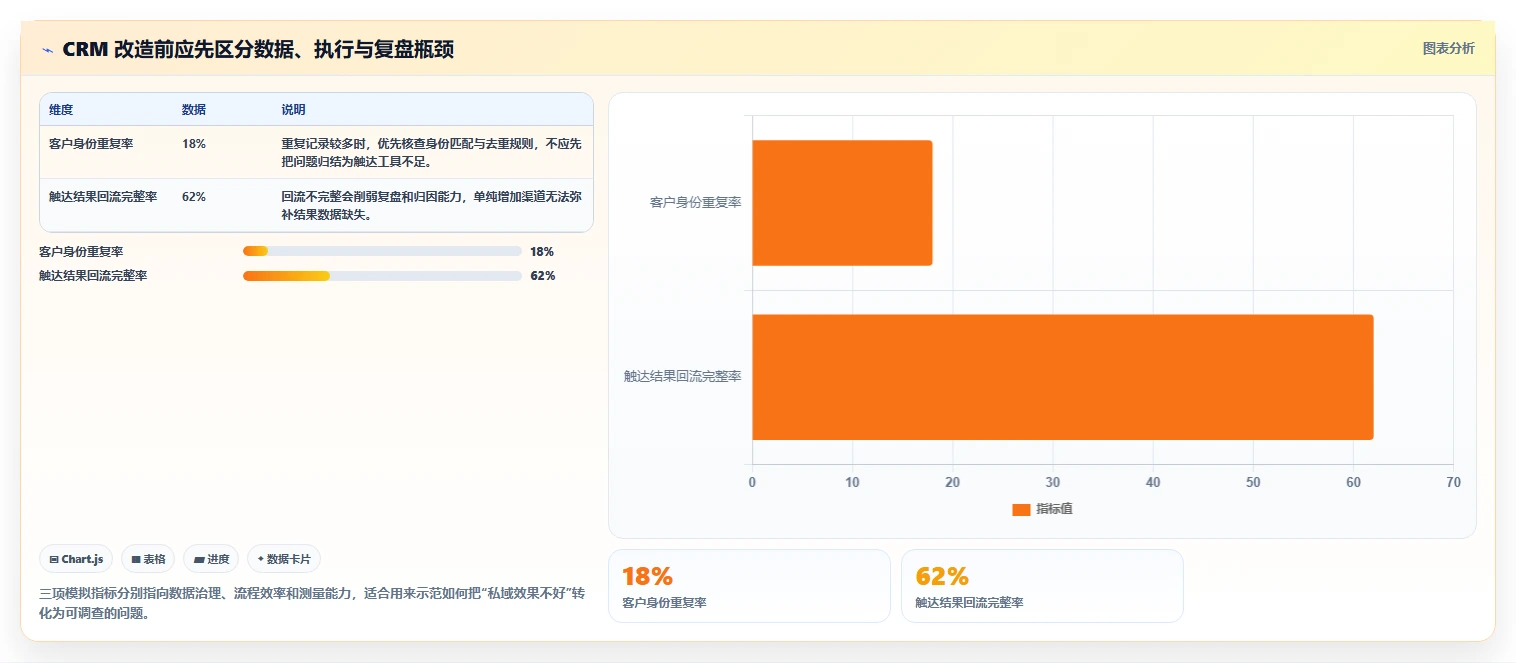1516x663 pixels.
Task: Click the 18% value in the table
Action: click(194, 144)
